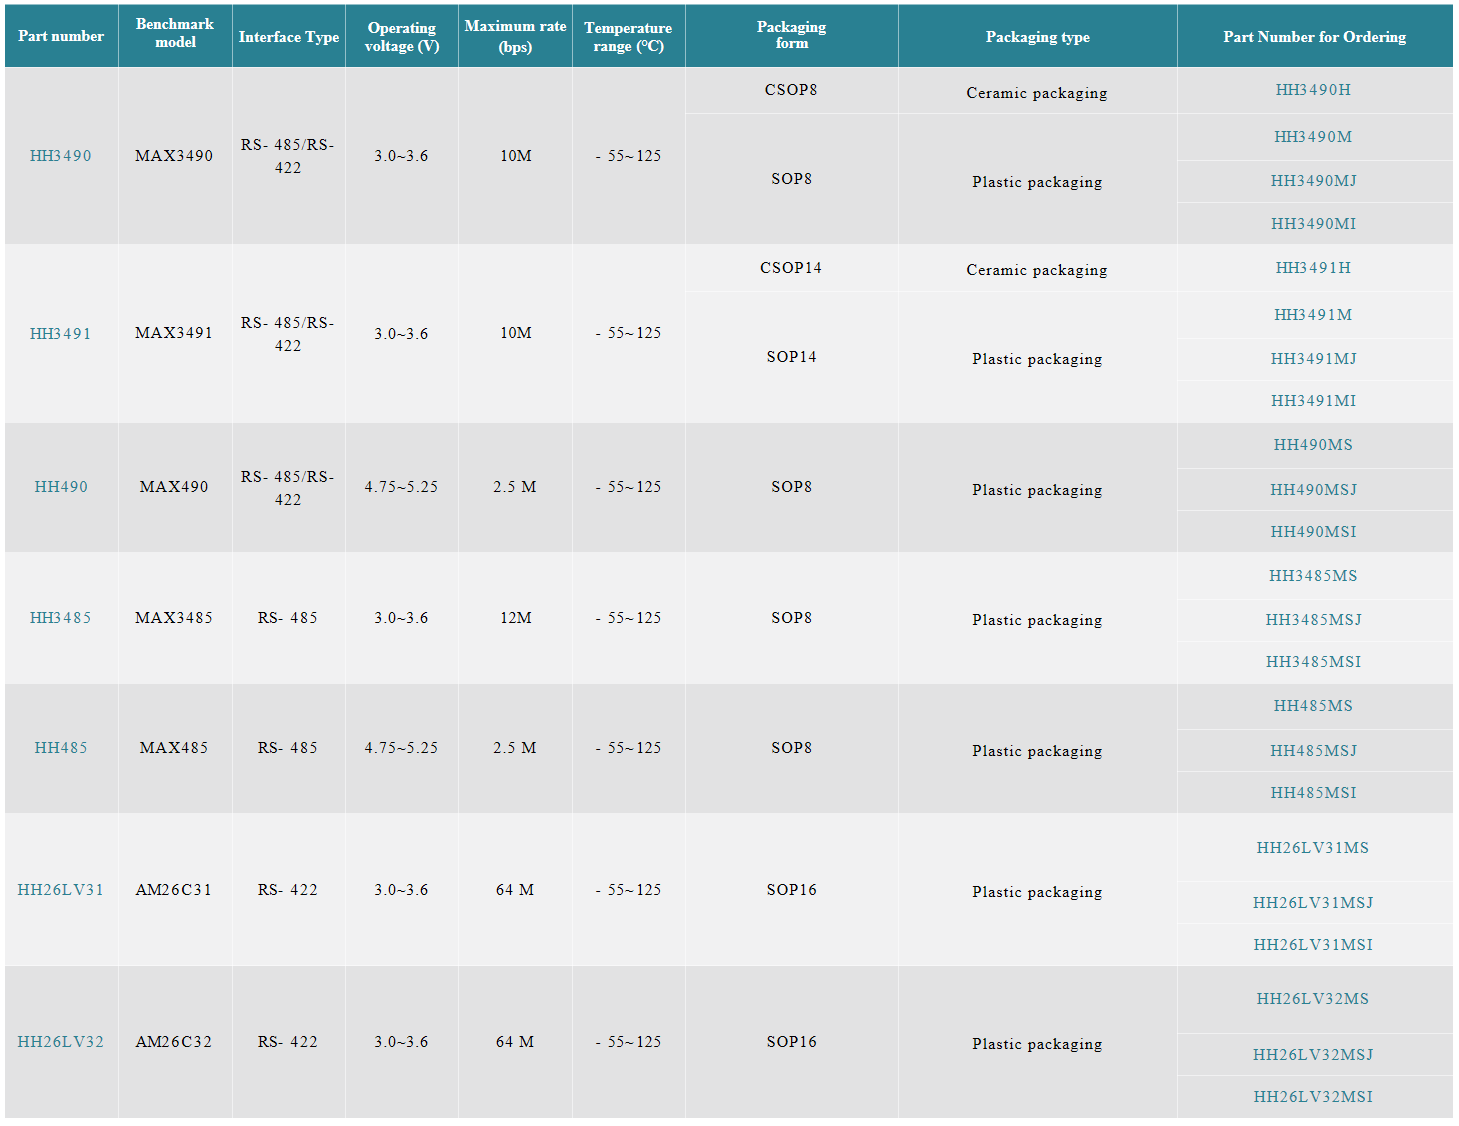Click ordering link HH485MSJ
The image size is (1459, 1126).
point(1313,751)
